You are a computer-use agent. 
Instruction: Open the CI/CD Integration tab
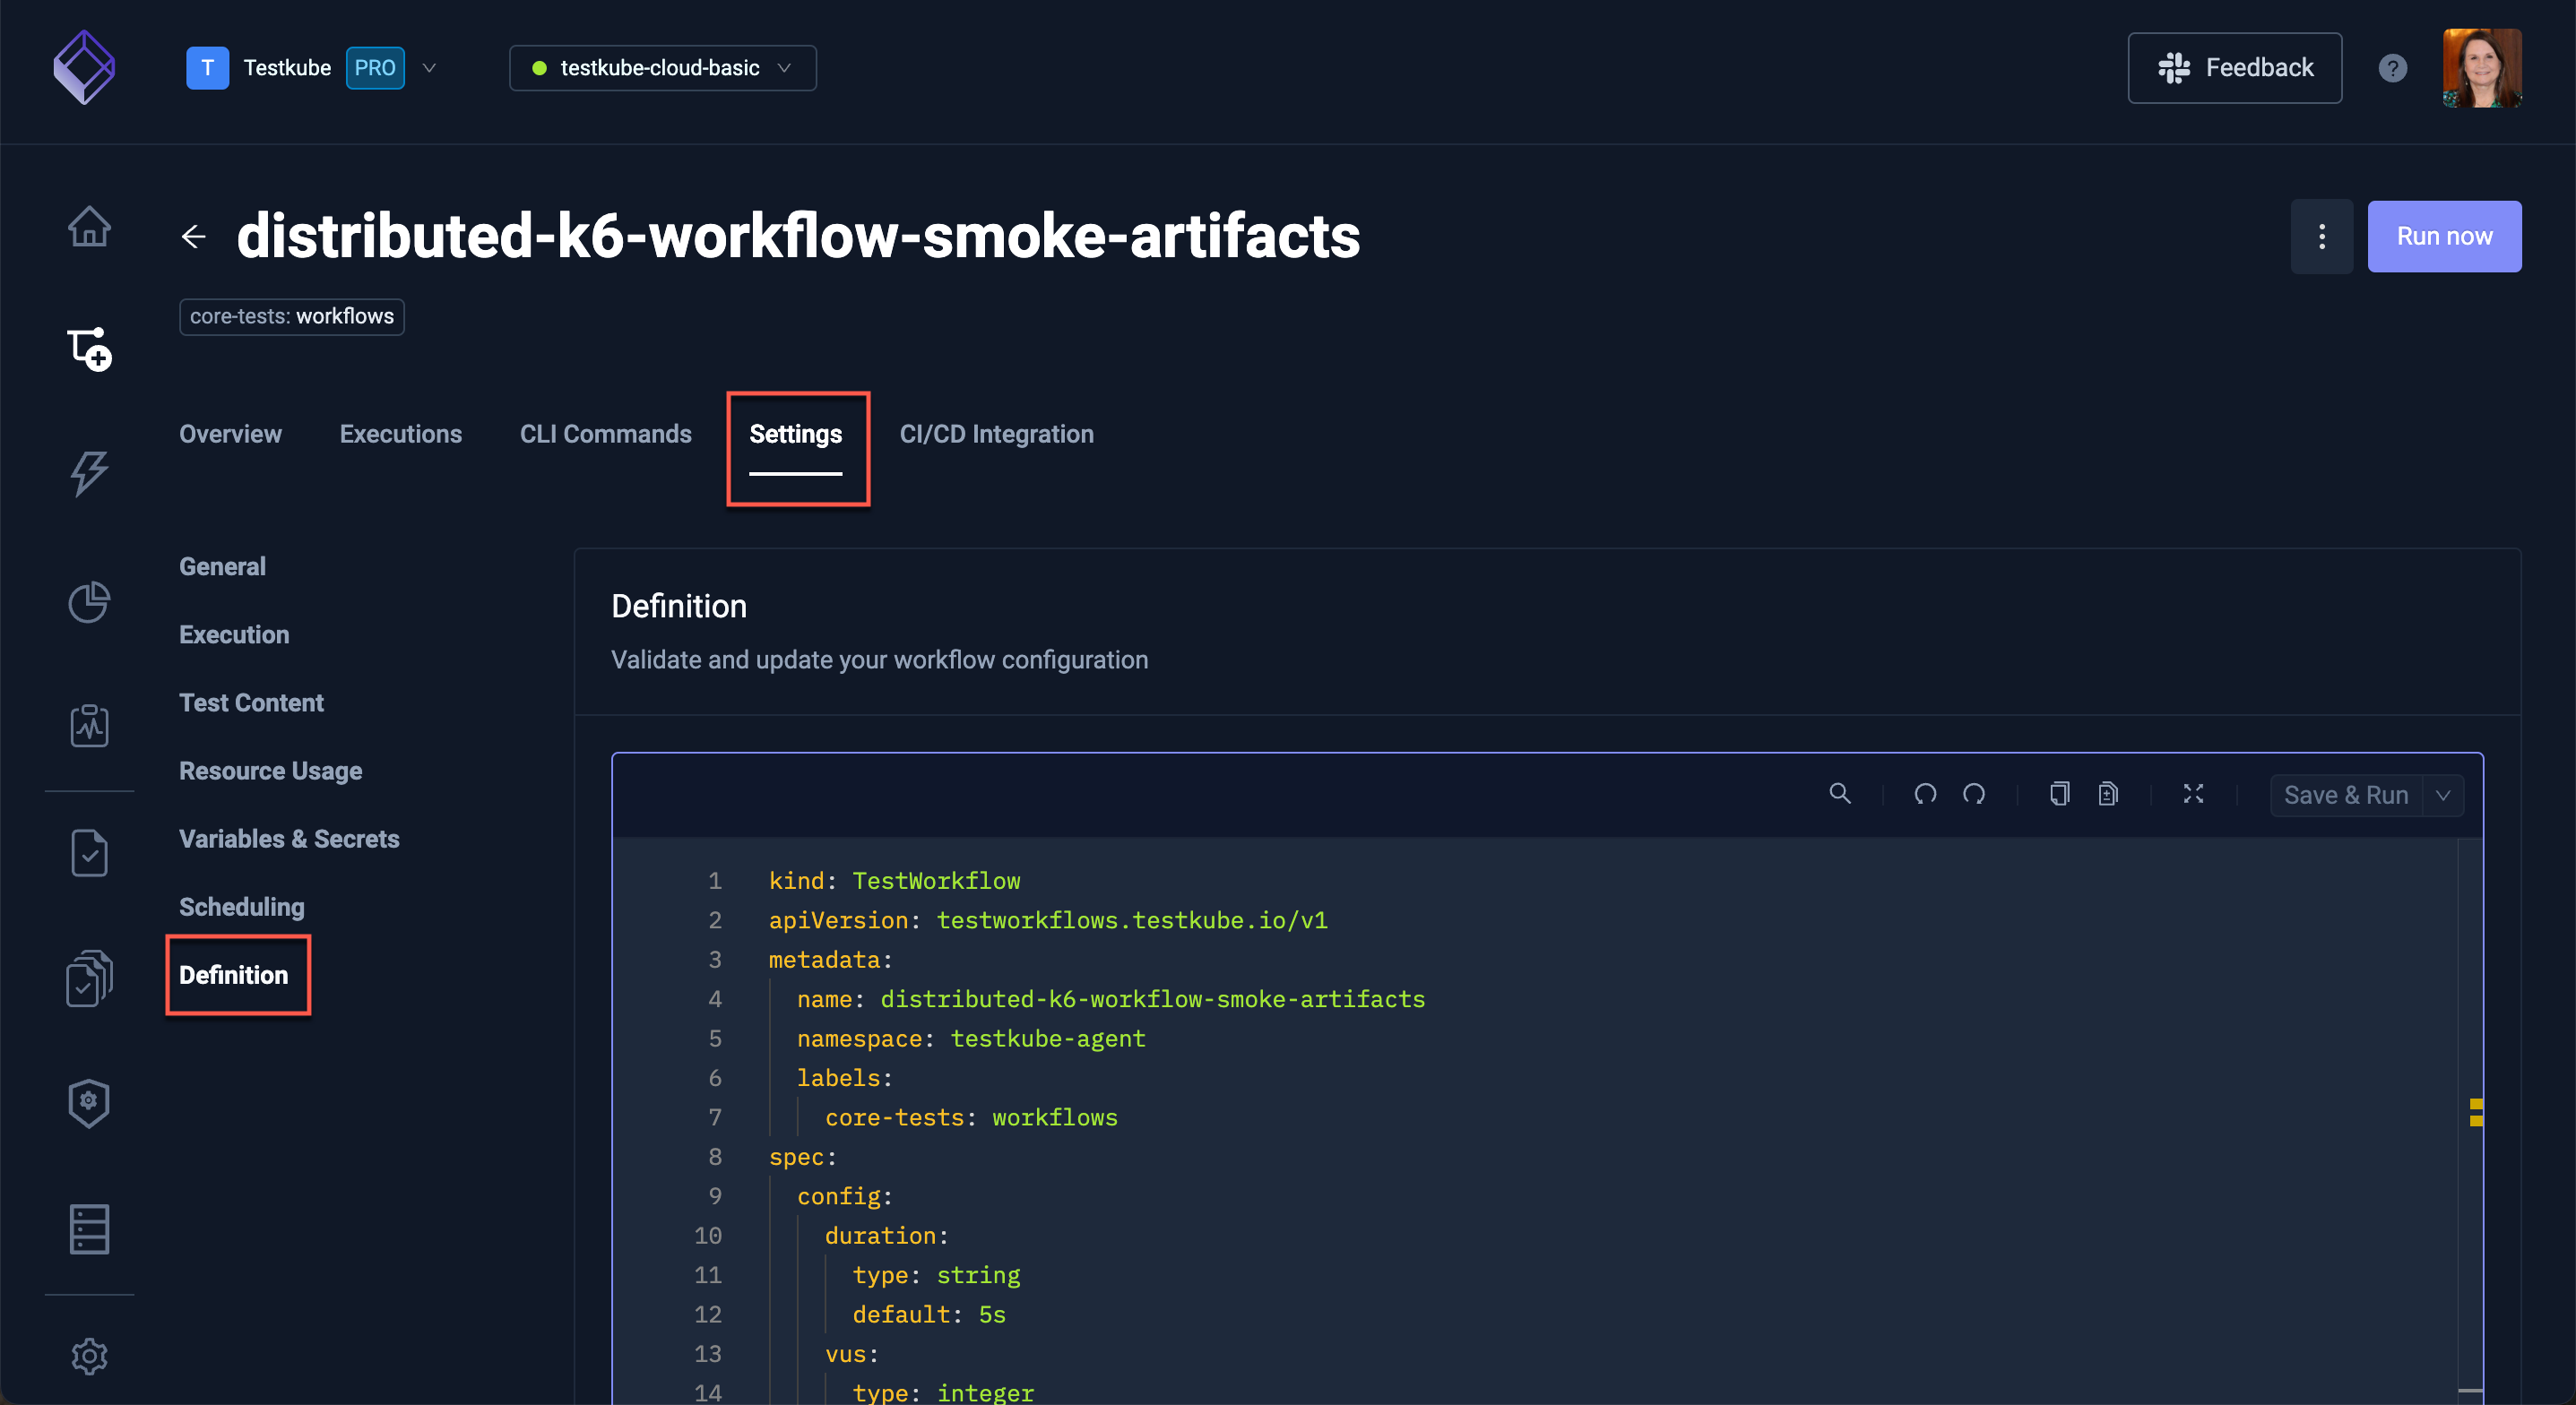(x=996, y=434)
